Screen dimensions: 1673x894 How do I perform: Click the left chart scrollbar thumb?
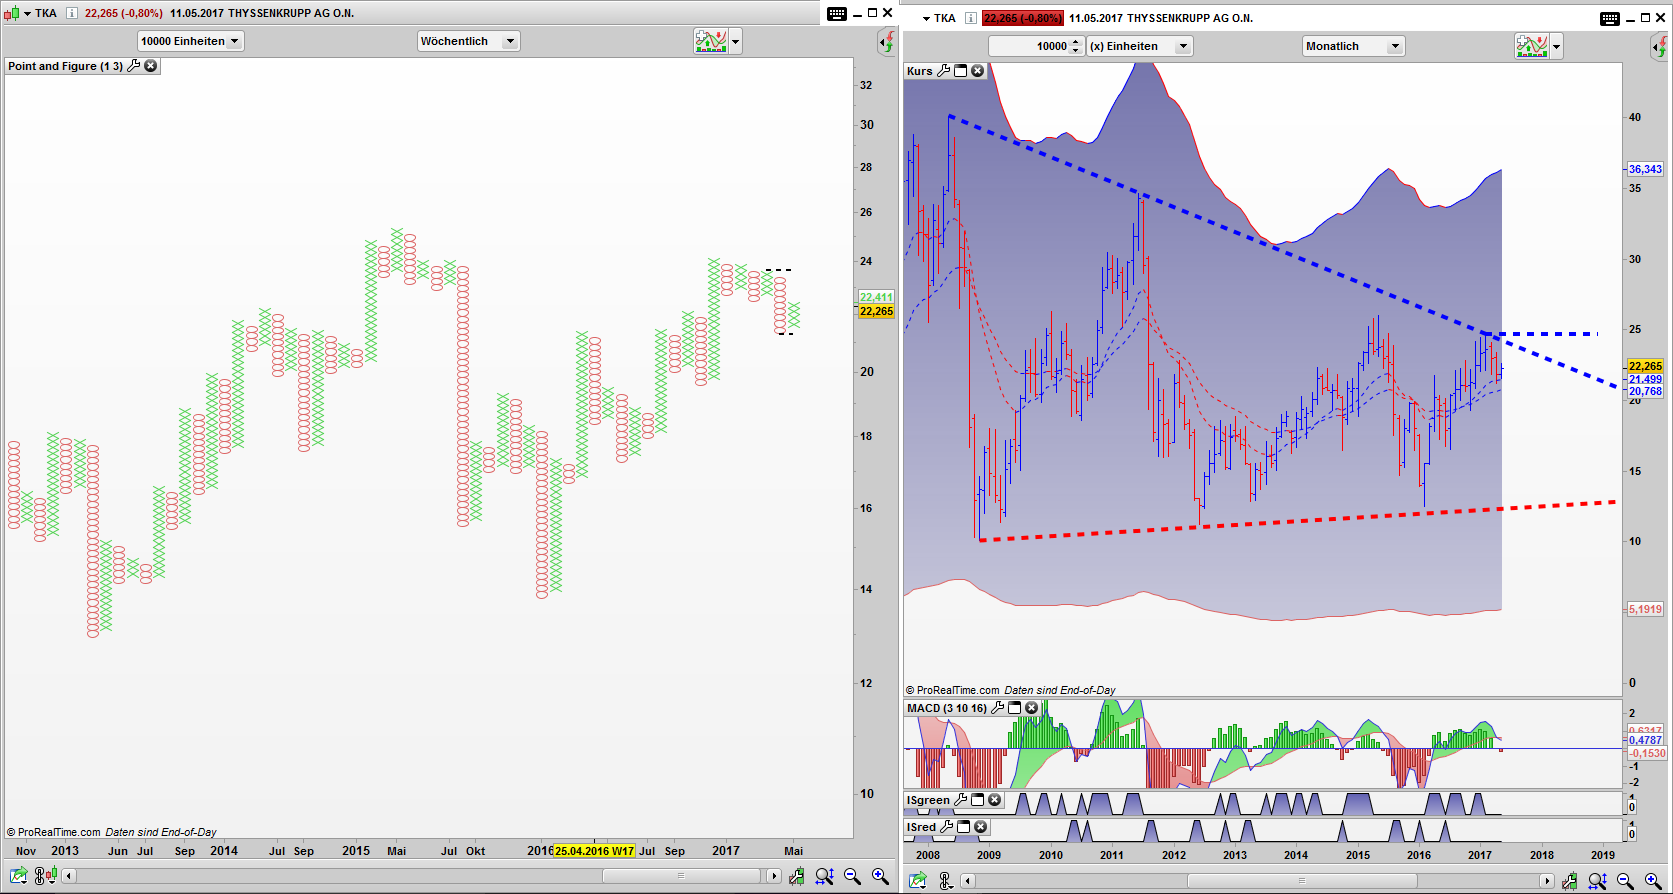(x=681, y=876)
